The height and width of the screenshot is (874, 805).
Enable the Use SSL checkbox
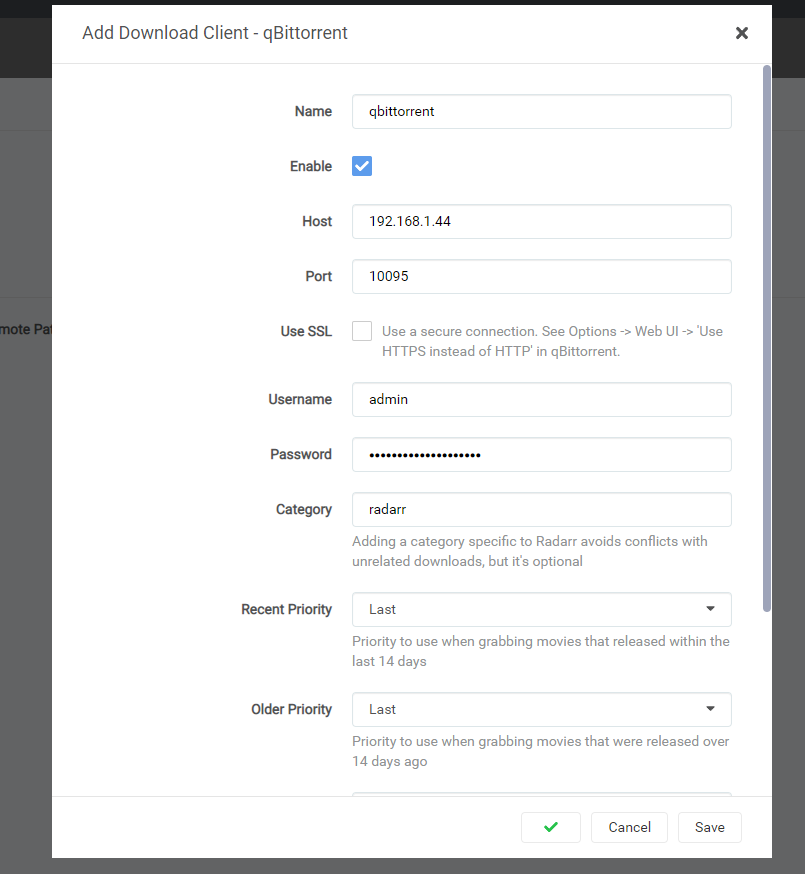[362, 331]
